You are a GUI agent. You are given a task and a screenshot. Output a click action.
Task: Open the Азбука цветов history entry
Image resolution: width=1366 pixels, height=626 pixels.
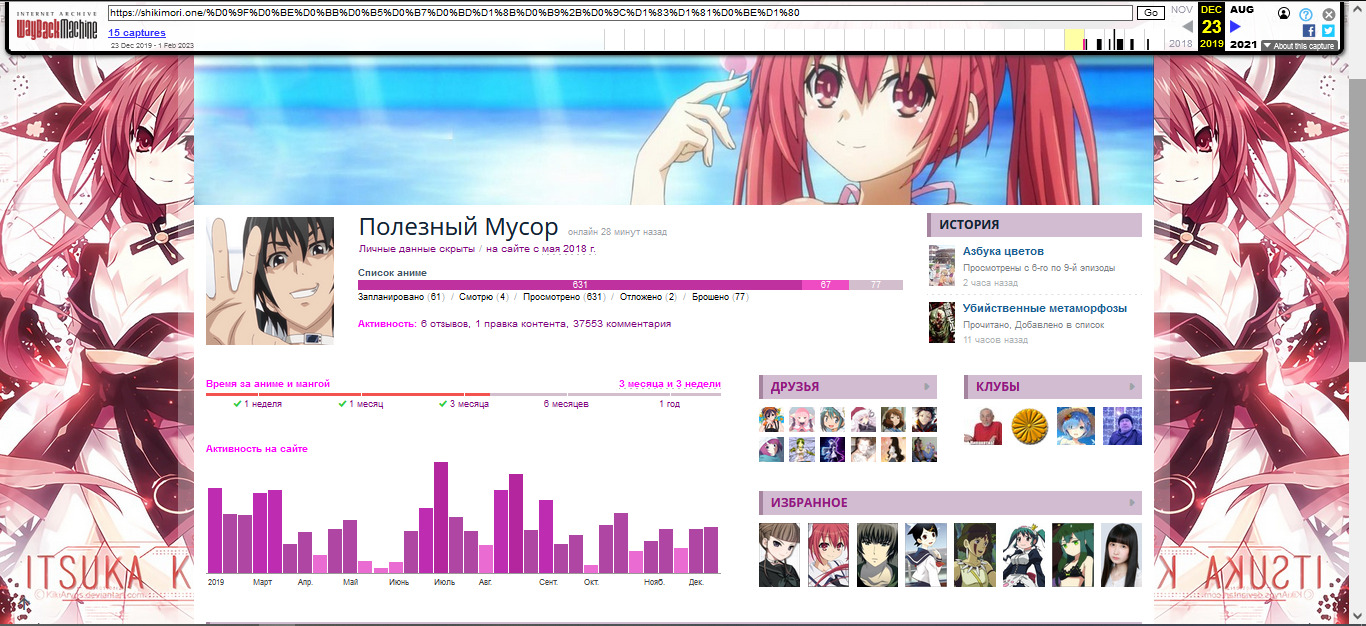pyautogui.click(x=1003, y=252)
